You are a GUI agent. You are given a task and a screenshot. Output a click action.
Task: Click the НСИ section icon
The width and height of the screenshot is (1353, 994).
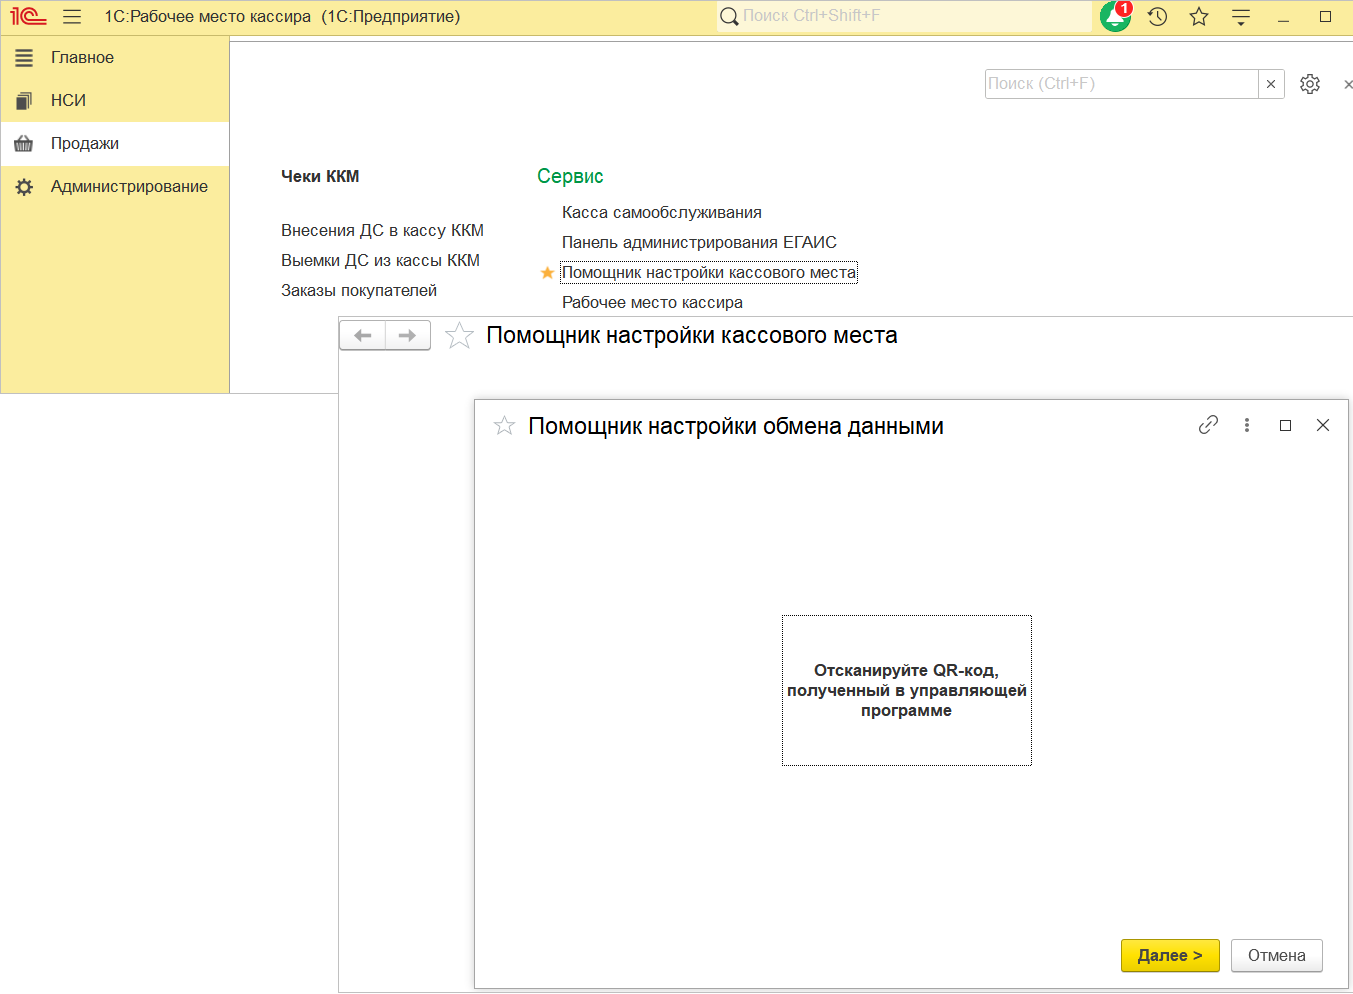coord(24,101)
